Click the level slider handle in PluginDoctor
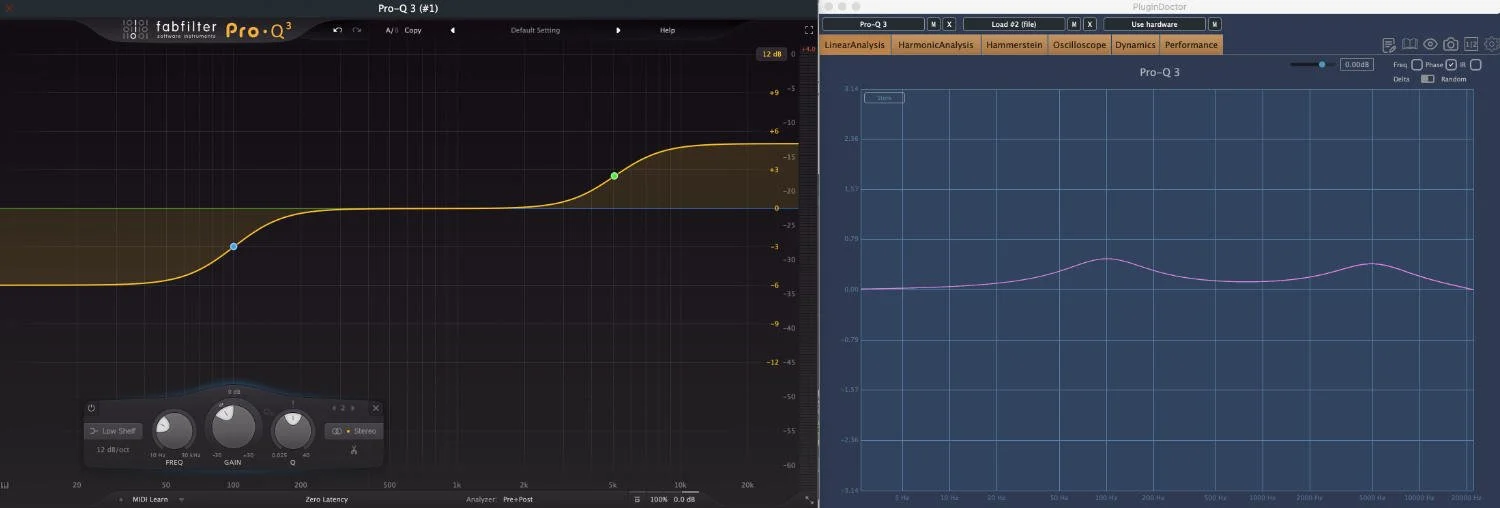The image size is (1500, 508). 1322,64
